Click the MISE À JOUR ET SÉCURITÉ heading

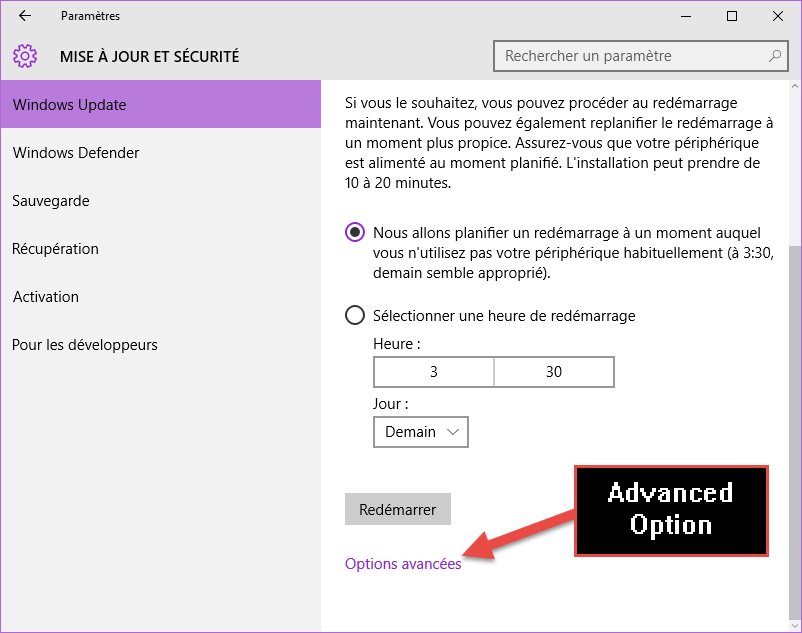point(149,56)
